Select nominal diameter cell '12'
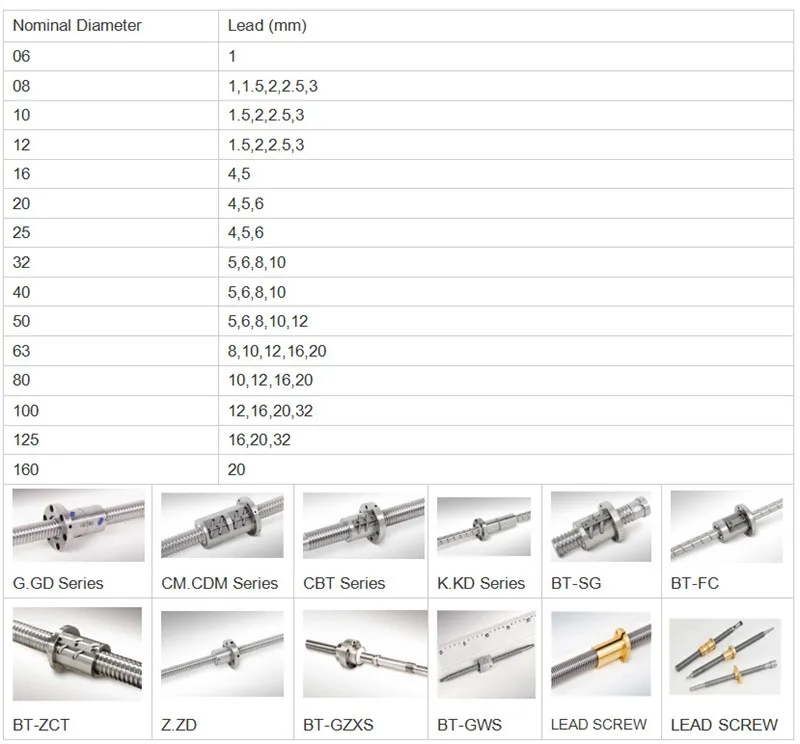 (x=111, y=145)
